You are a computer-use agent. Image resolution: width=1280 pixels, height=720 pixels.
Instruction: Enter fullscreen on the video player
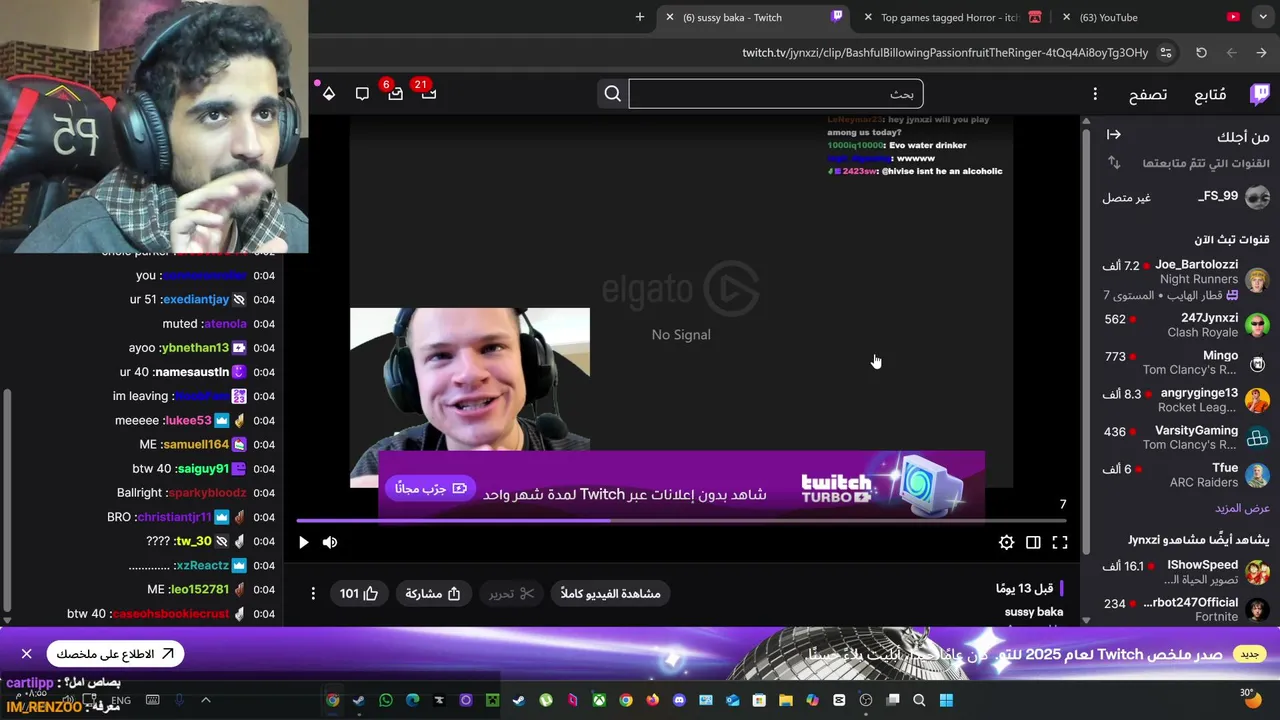pos(1060,542)
